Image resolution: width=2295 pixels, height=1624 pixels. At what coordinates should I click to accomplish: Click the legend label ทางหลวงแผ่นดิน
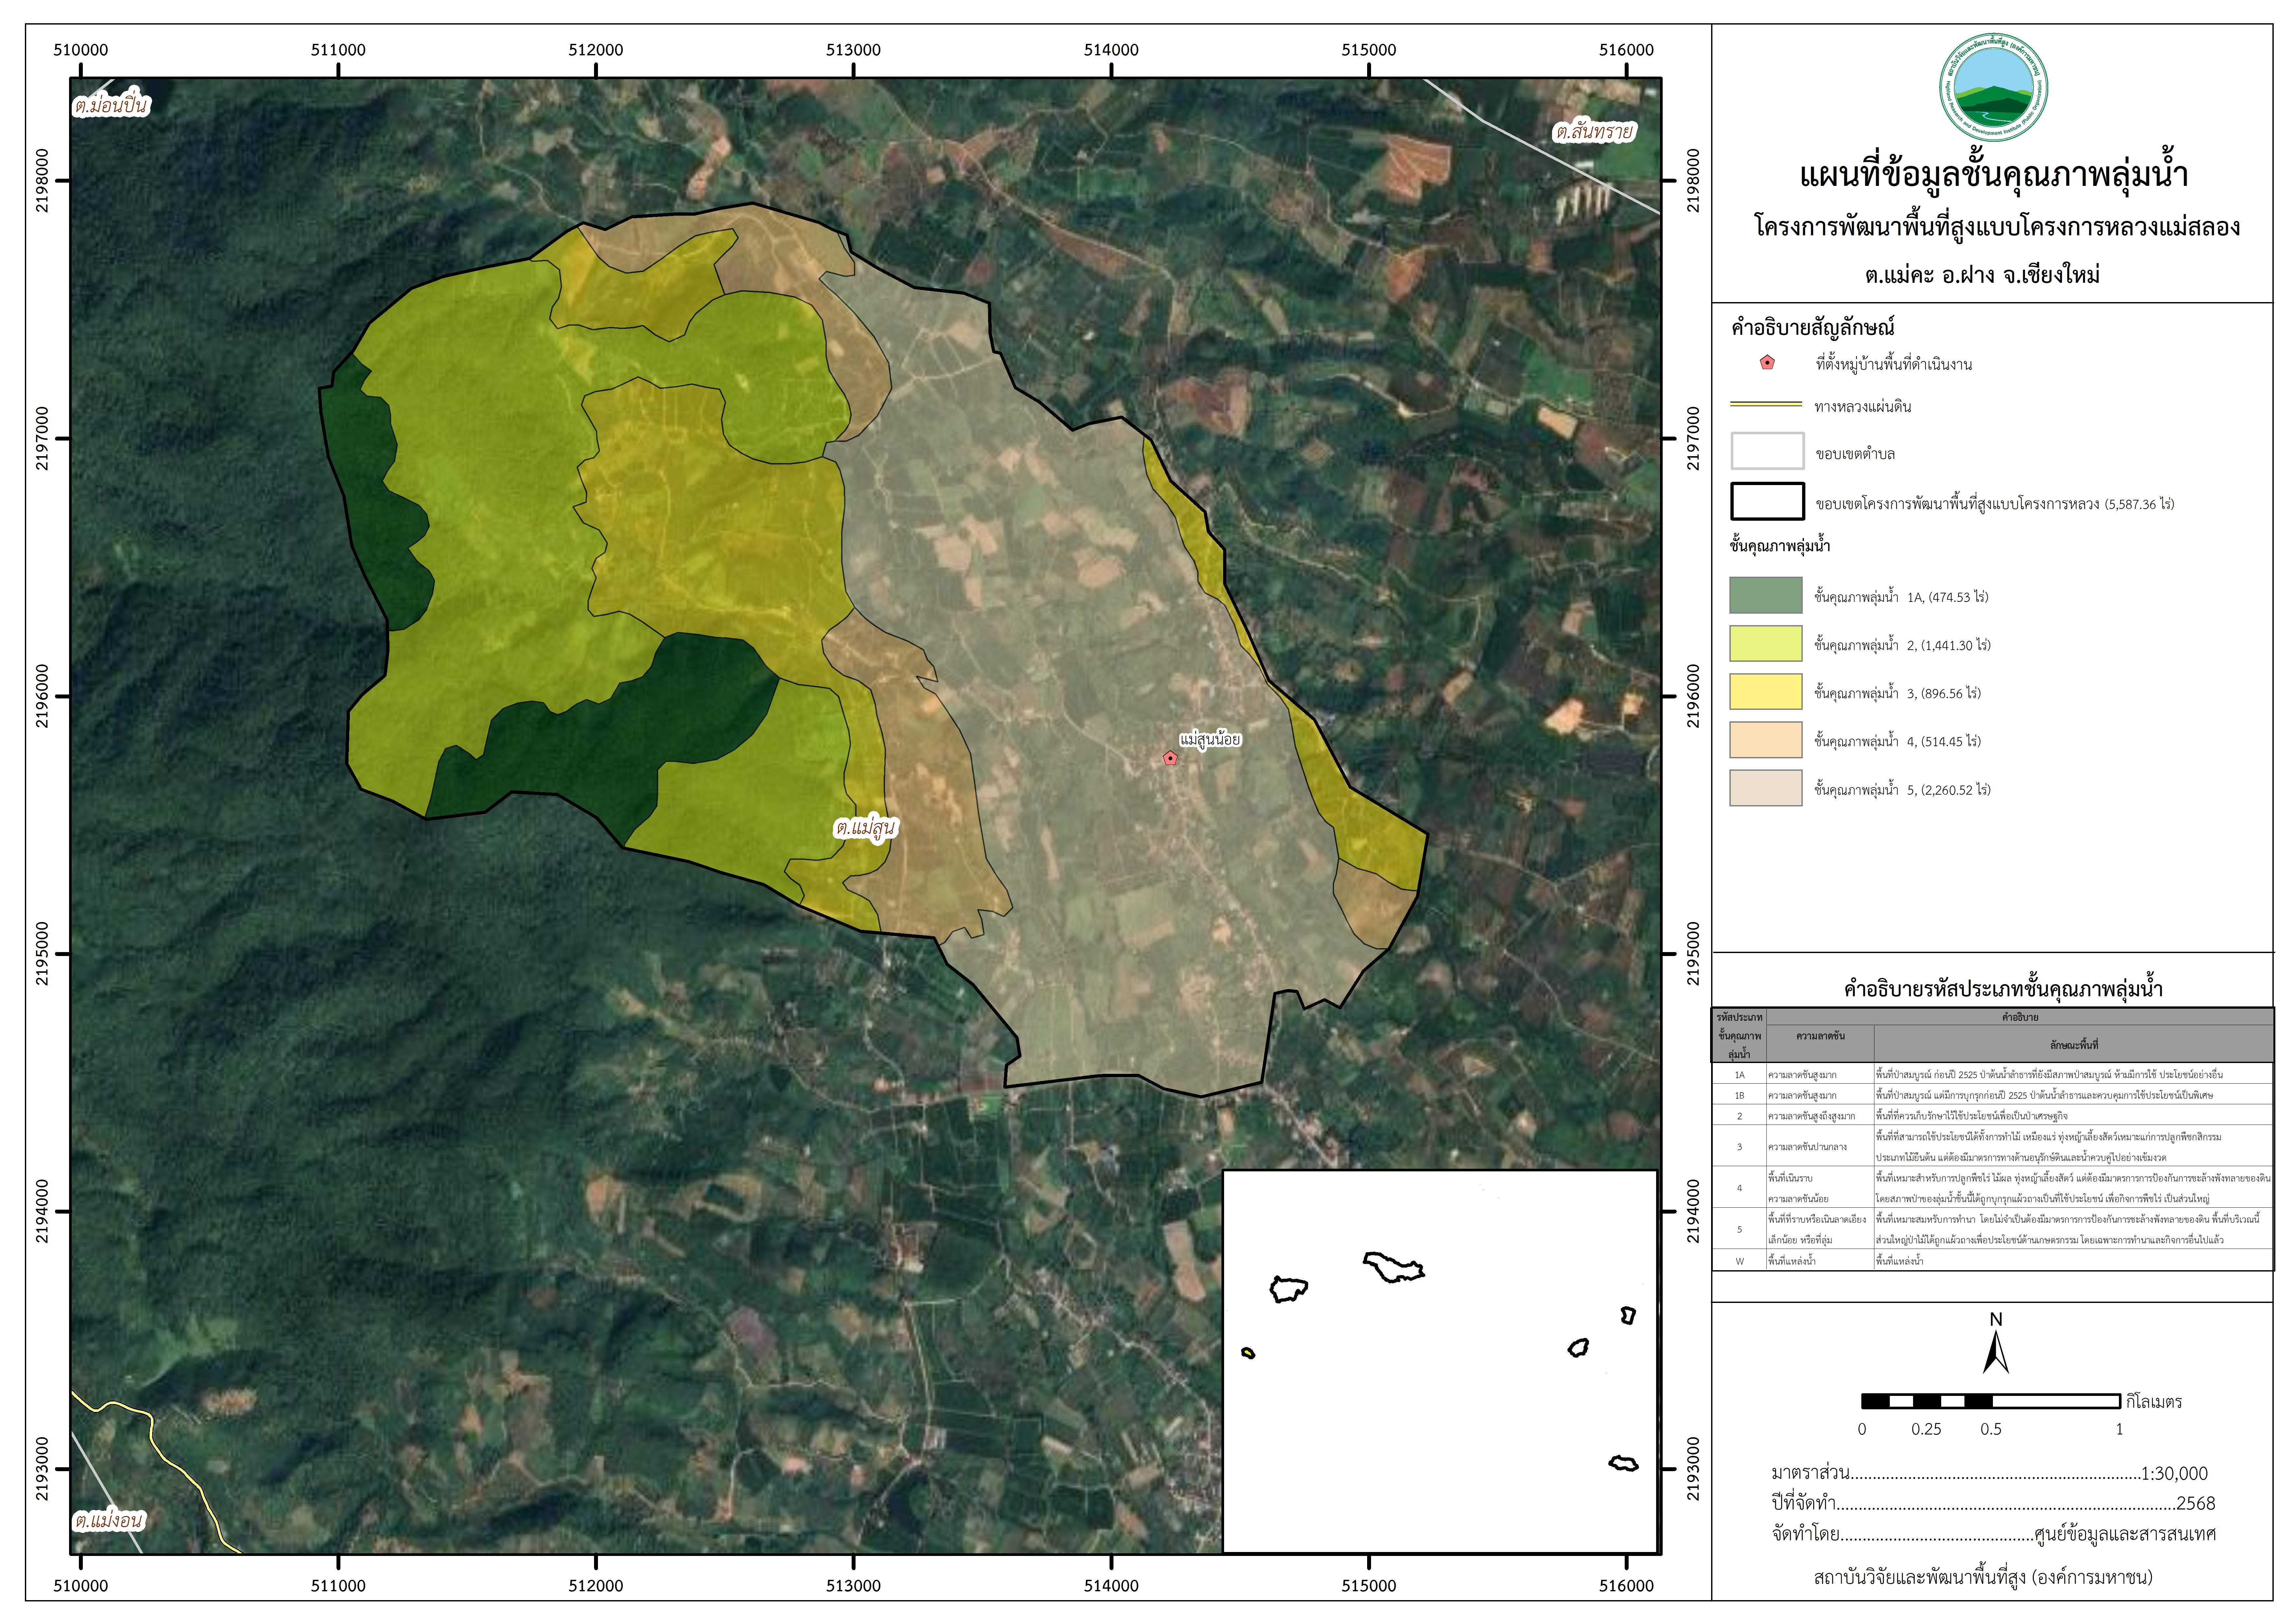[1863, 406]
